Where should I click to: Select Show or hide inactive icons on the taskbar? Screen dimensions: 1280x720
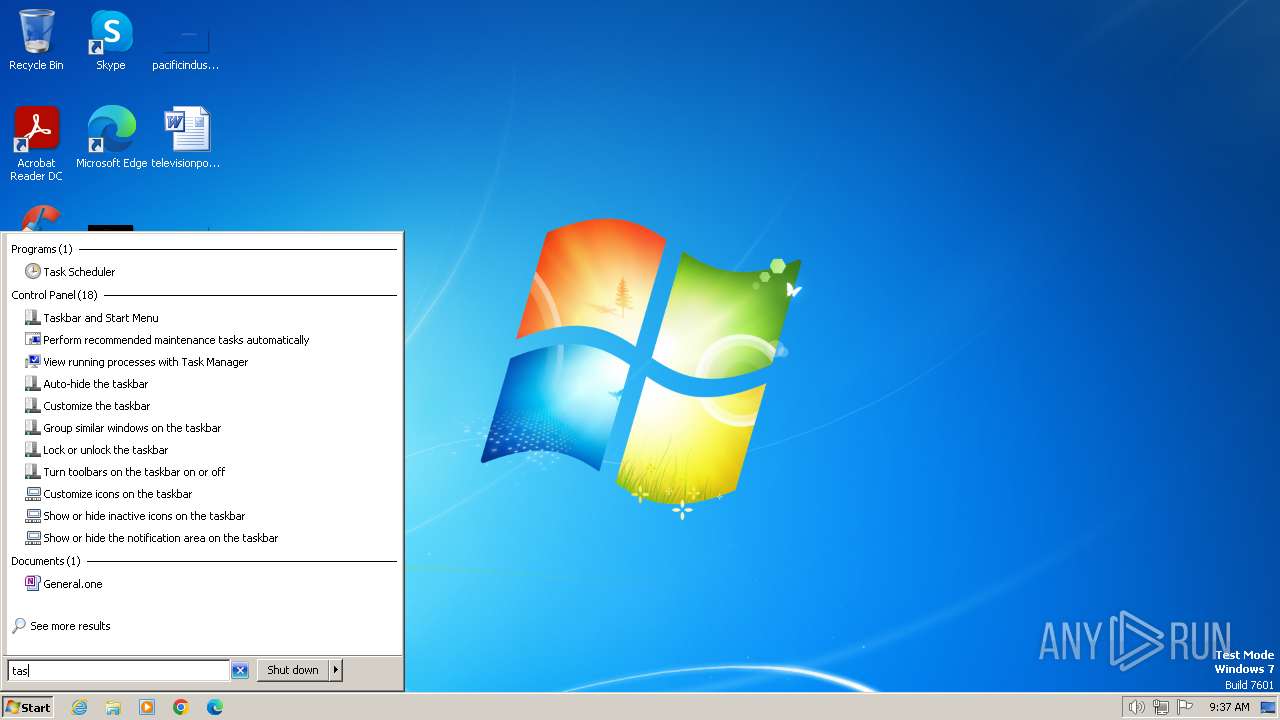tap(144, 516)
